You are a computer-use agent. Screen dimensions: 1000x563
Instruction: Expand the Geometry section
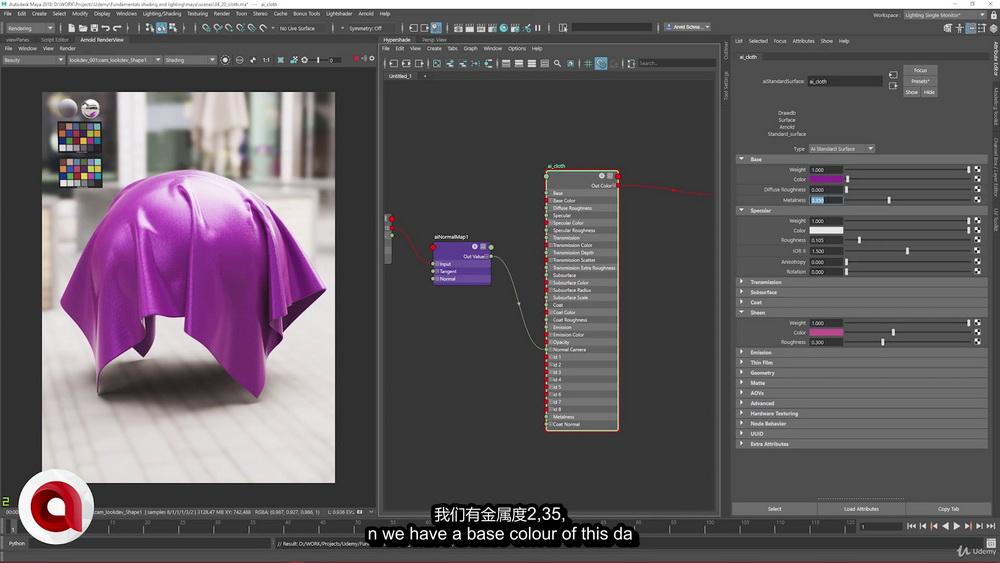click(x=741, y=372)
